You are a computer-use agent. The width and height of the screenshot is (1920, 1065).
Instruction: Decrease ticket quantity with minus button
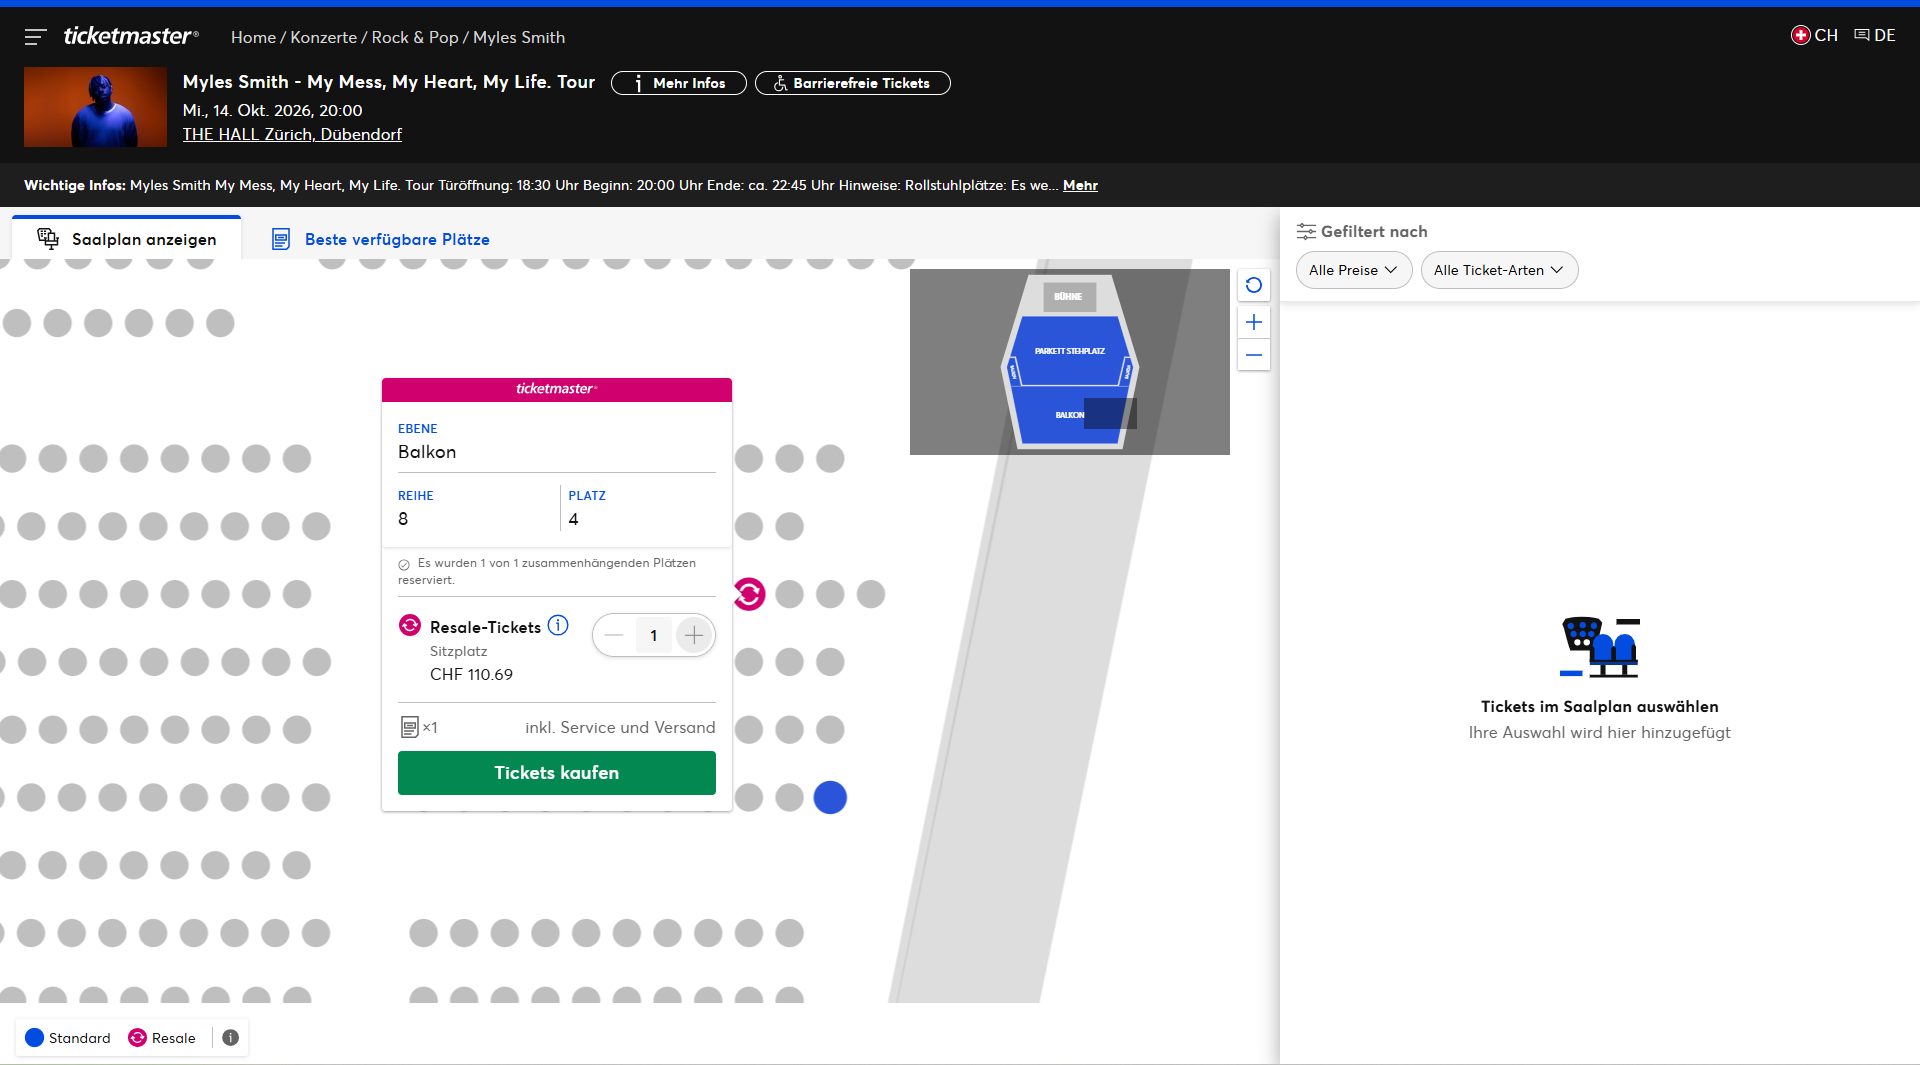(x=614, y=635)
